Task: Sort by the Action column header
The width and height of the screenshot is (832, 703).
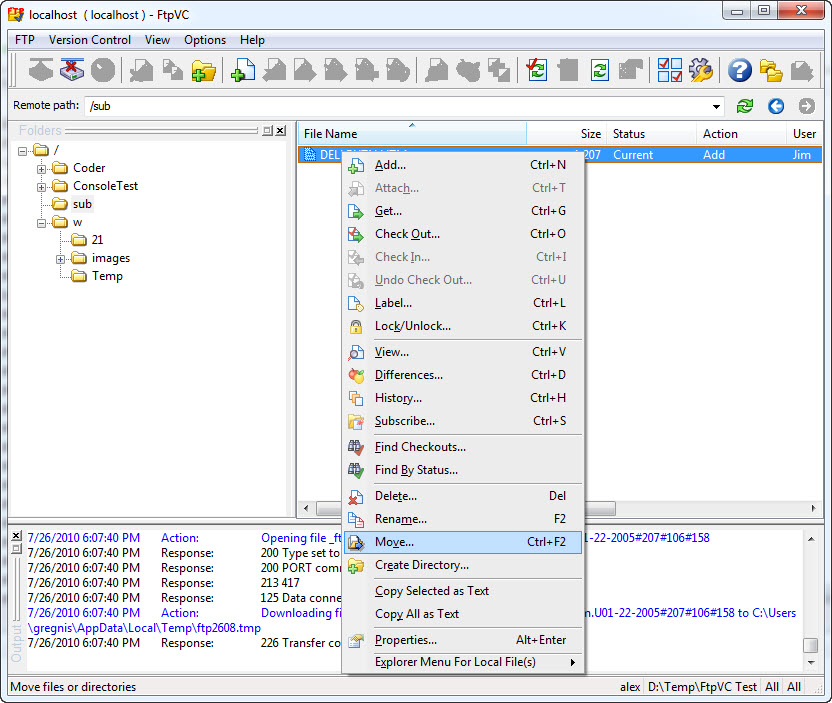Action: [741, 134]
